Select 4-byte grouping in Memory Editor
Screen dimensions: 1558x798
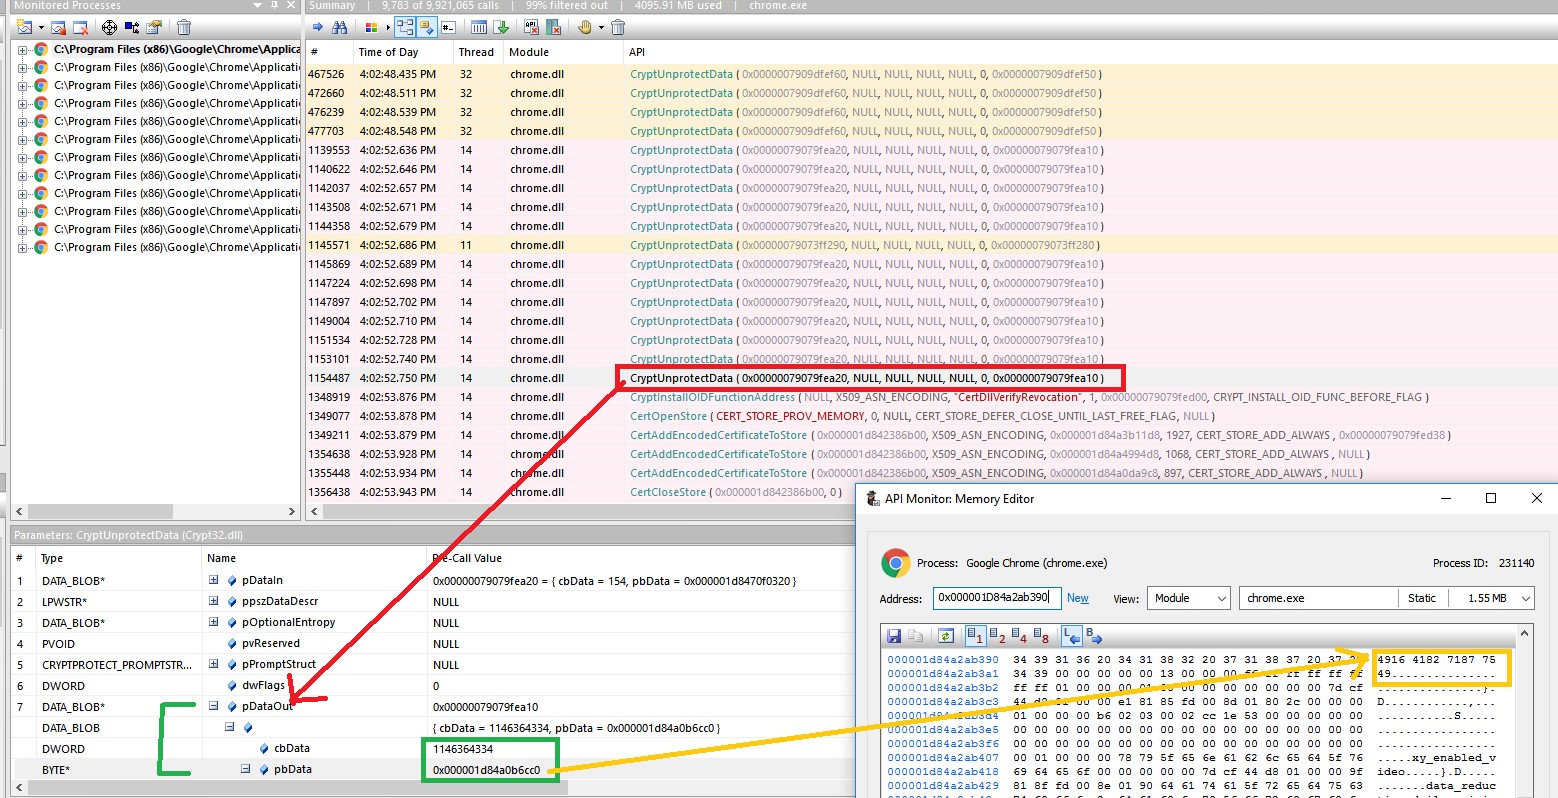pos(1019,636)
